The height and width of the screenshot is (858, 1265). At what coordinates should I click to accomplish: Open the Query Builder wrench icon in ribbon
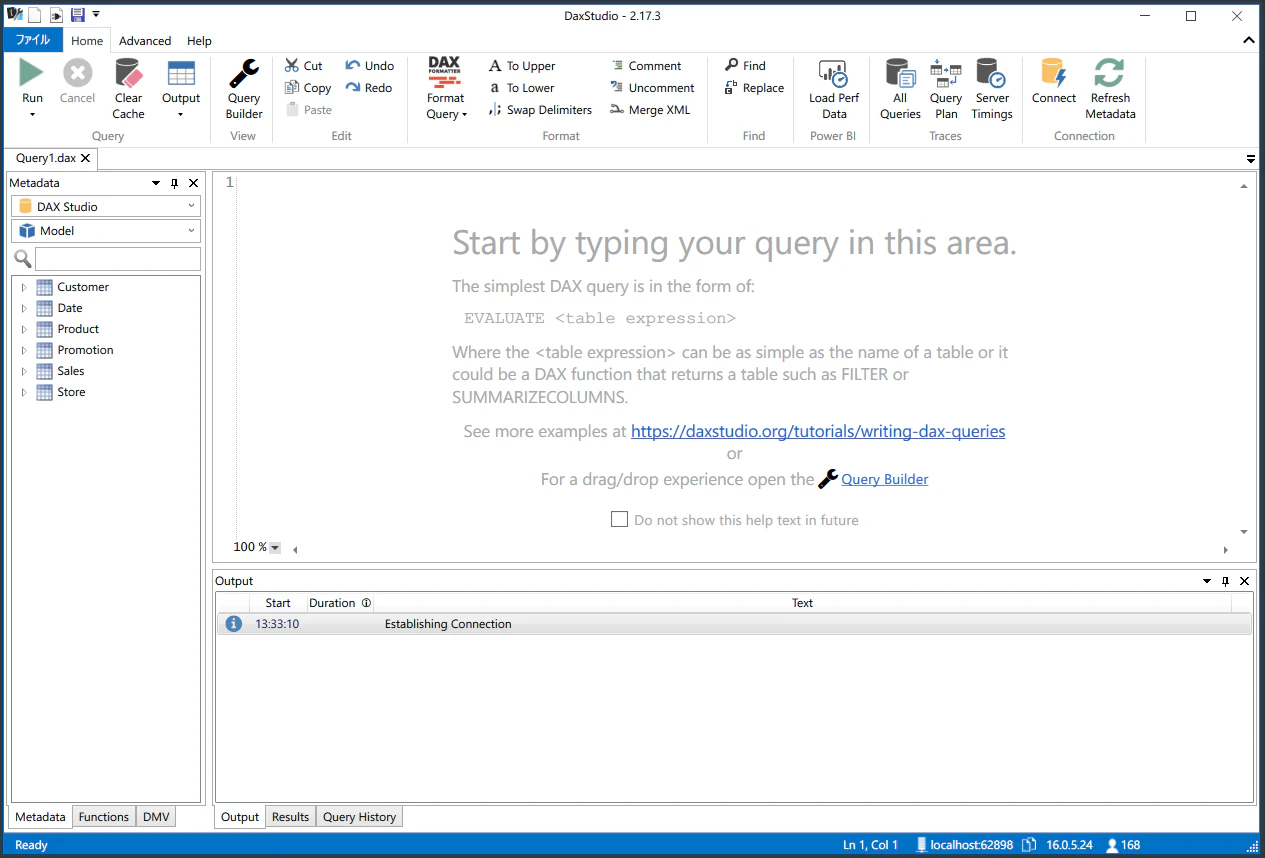244,73
